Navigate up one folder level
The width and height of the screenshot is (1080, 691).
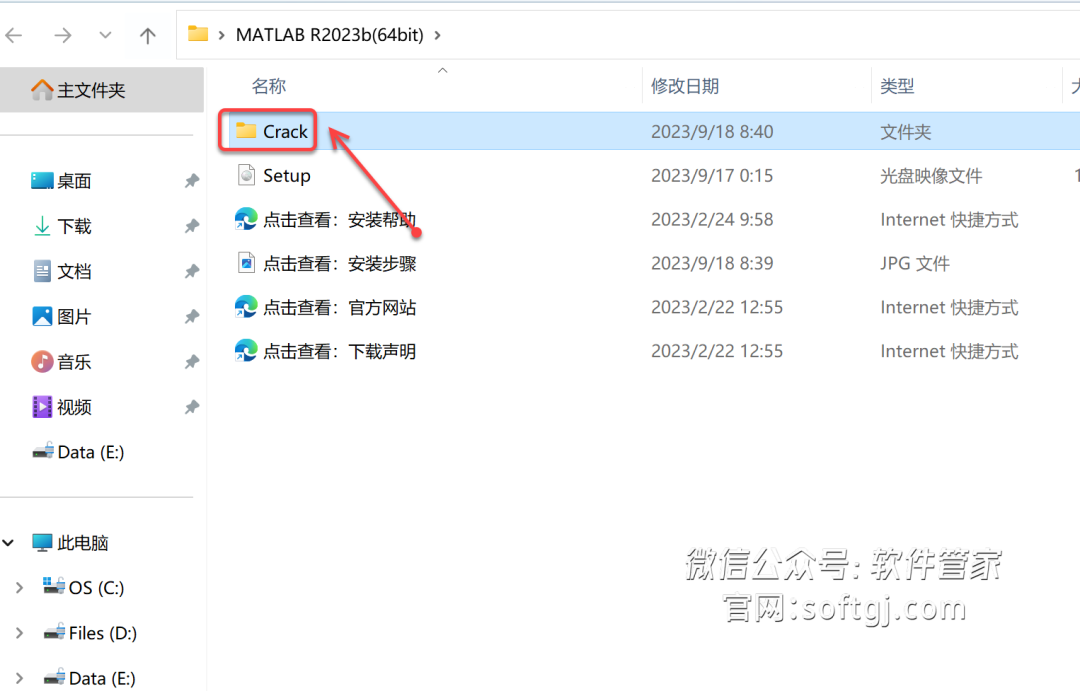(x=147, y=35)
